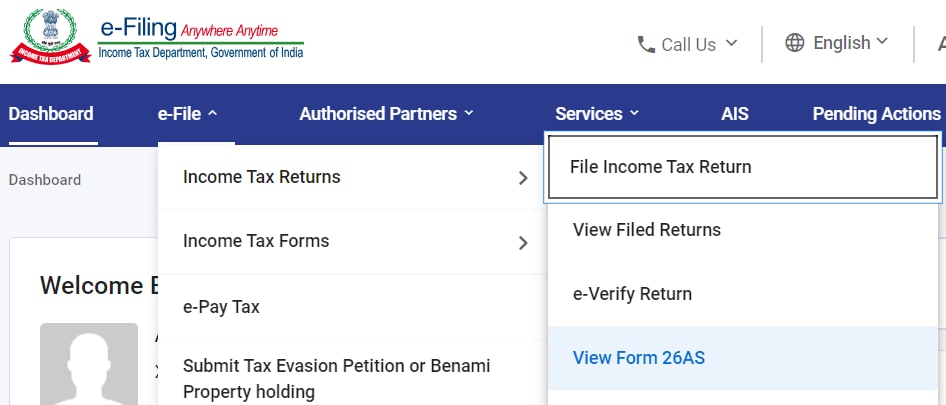Click the globe language icon
This screenshot has height=405, width=946.
tap(795, 43)
